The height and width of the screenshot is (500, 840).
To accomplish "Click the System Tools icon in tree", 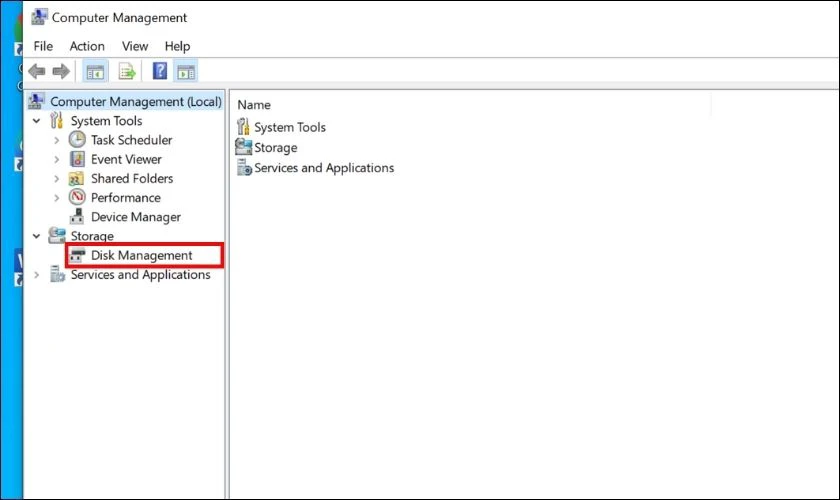I will pyautogui.click(x=56, y=121).
